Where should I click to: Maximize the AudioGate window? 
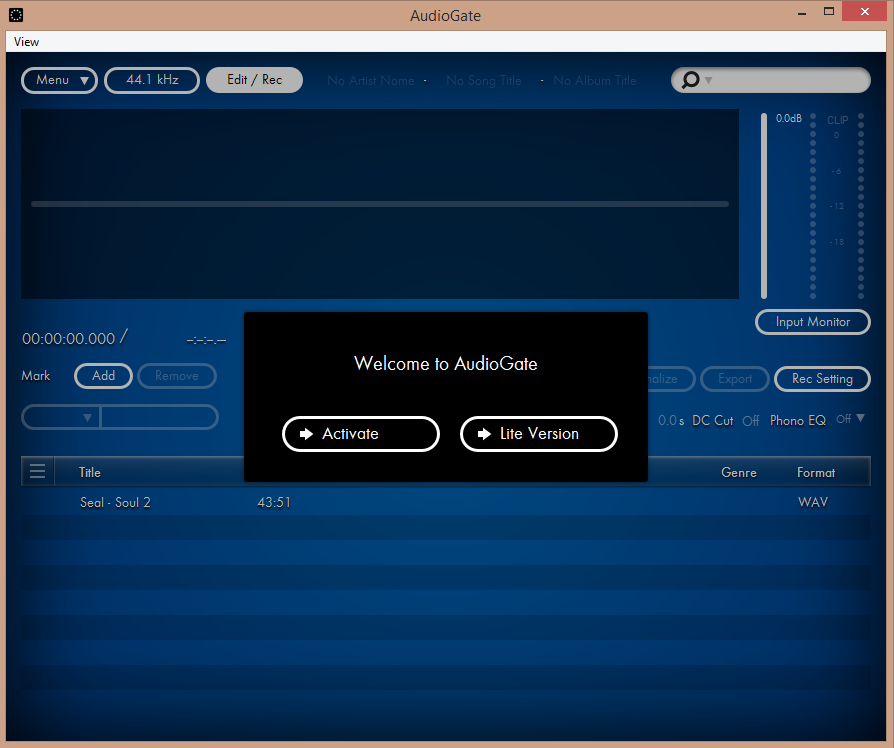pos(829,12)
